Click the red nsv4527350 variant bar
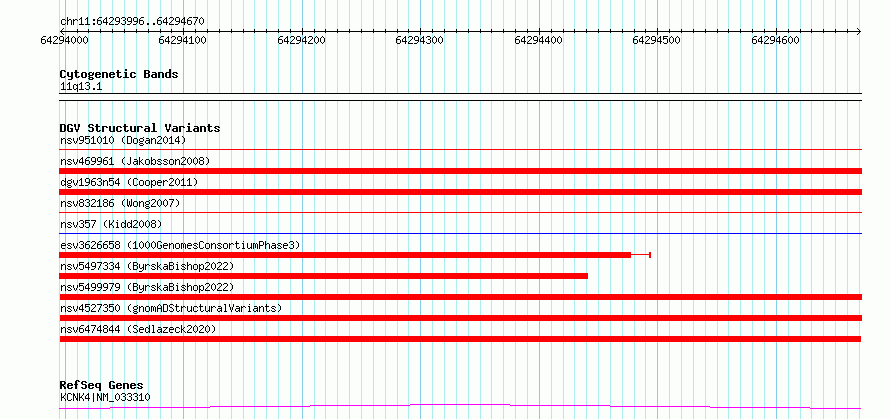 pyautogui.click(x=460, y=318)
